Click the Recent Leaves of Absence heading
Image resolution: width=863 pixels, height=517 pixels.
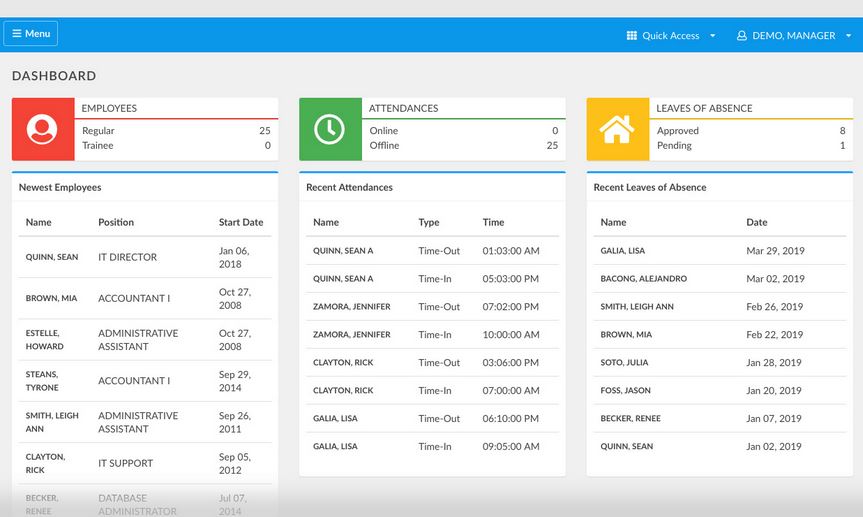(649, 187)
